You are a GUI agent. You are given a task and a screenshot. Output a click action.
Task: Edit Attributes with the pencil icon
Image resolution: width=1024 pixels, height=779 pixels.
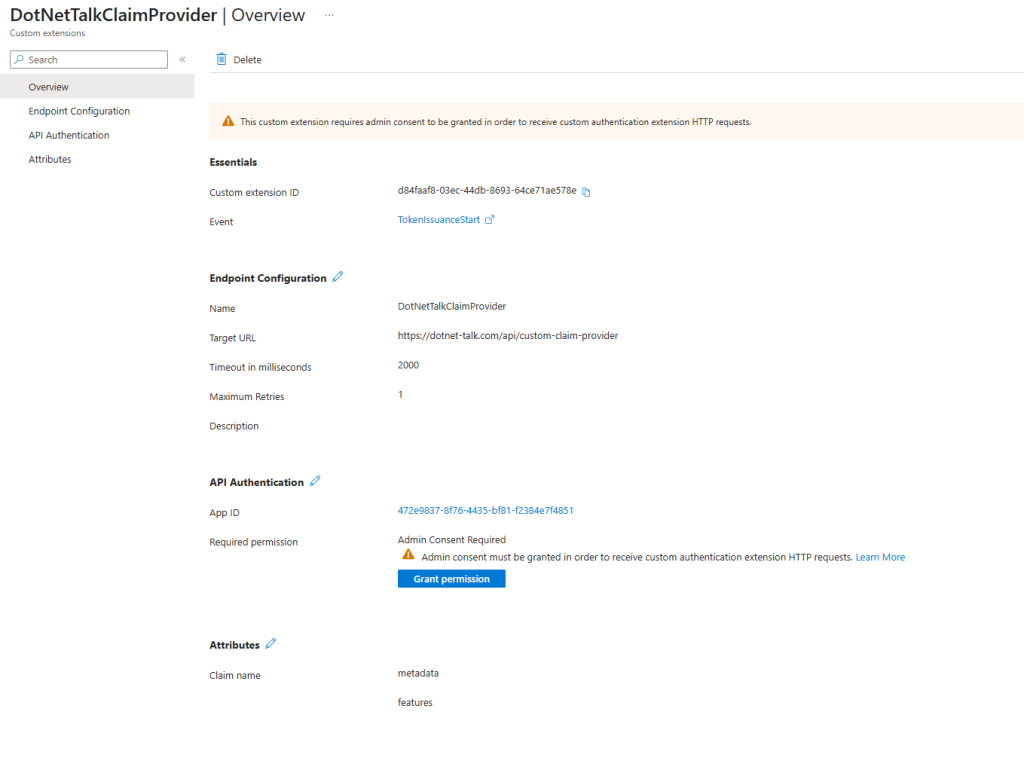click(271, 644)
